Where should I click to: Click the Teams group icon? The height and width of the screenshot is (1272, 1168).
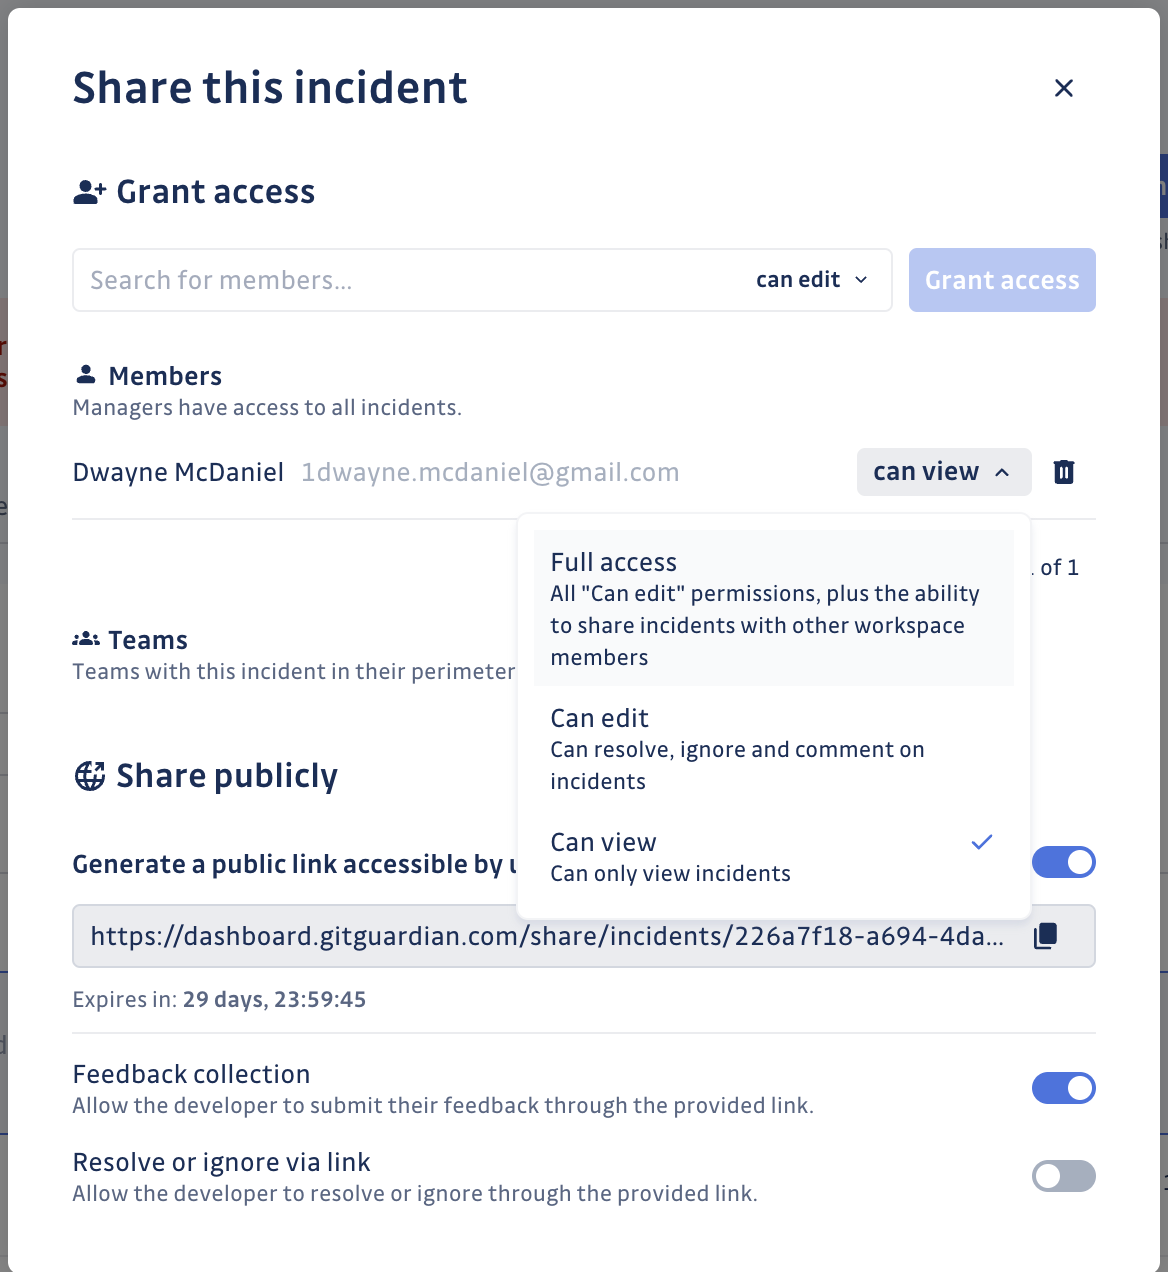pos(86,637)
